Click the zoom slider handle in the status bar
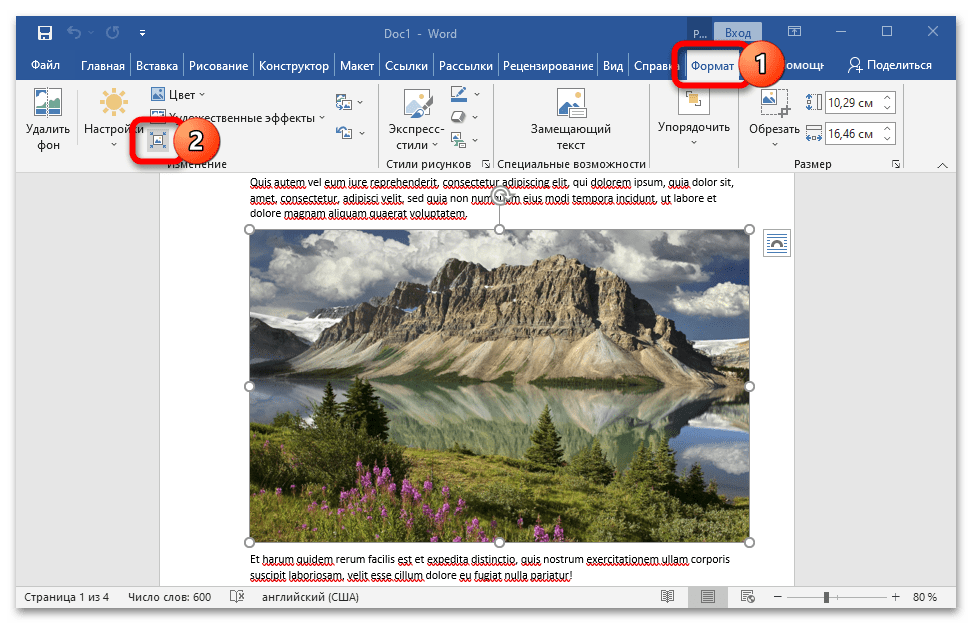 (826, 597)
